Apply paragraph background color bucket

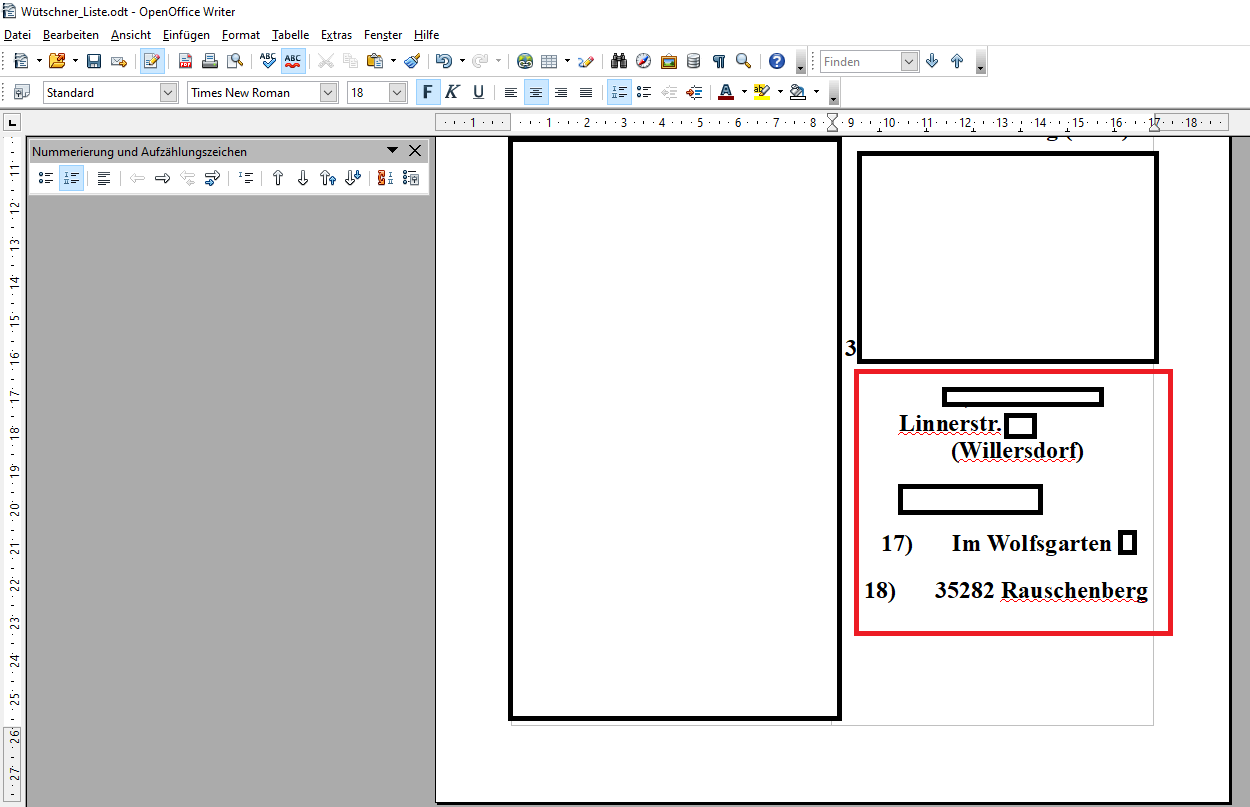pos(798,92)
